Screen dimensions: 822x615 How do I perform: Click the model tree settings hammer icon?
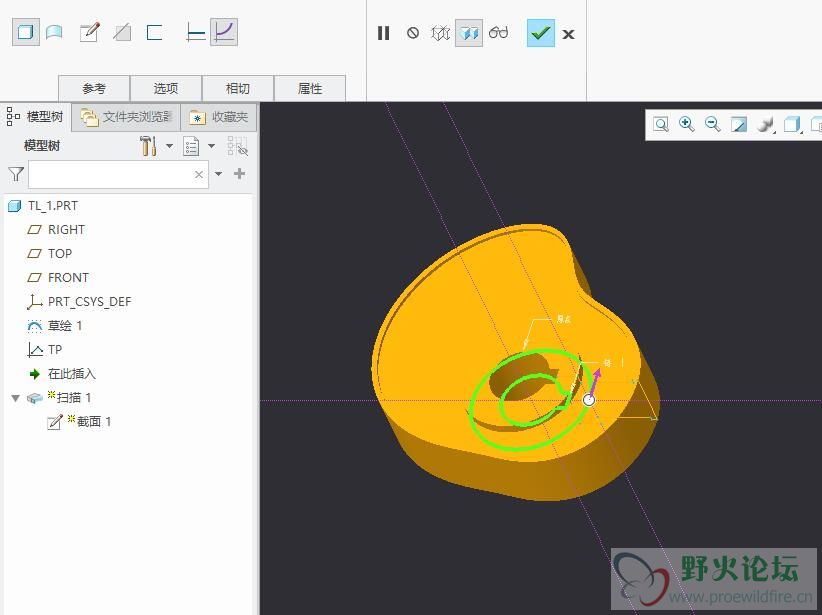click(x=148, y=146)
